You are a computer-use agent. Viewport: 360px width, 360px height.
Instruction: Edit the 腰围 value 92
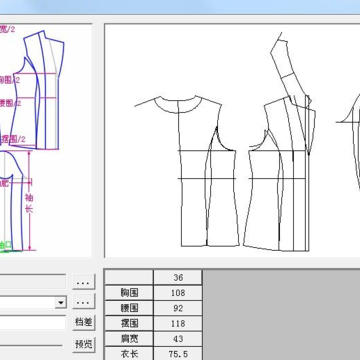point(178,308)
